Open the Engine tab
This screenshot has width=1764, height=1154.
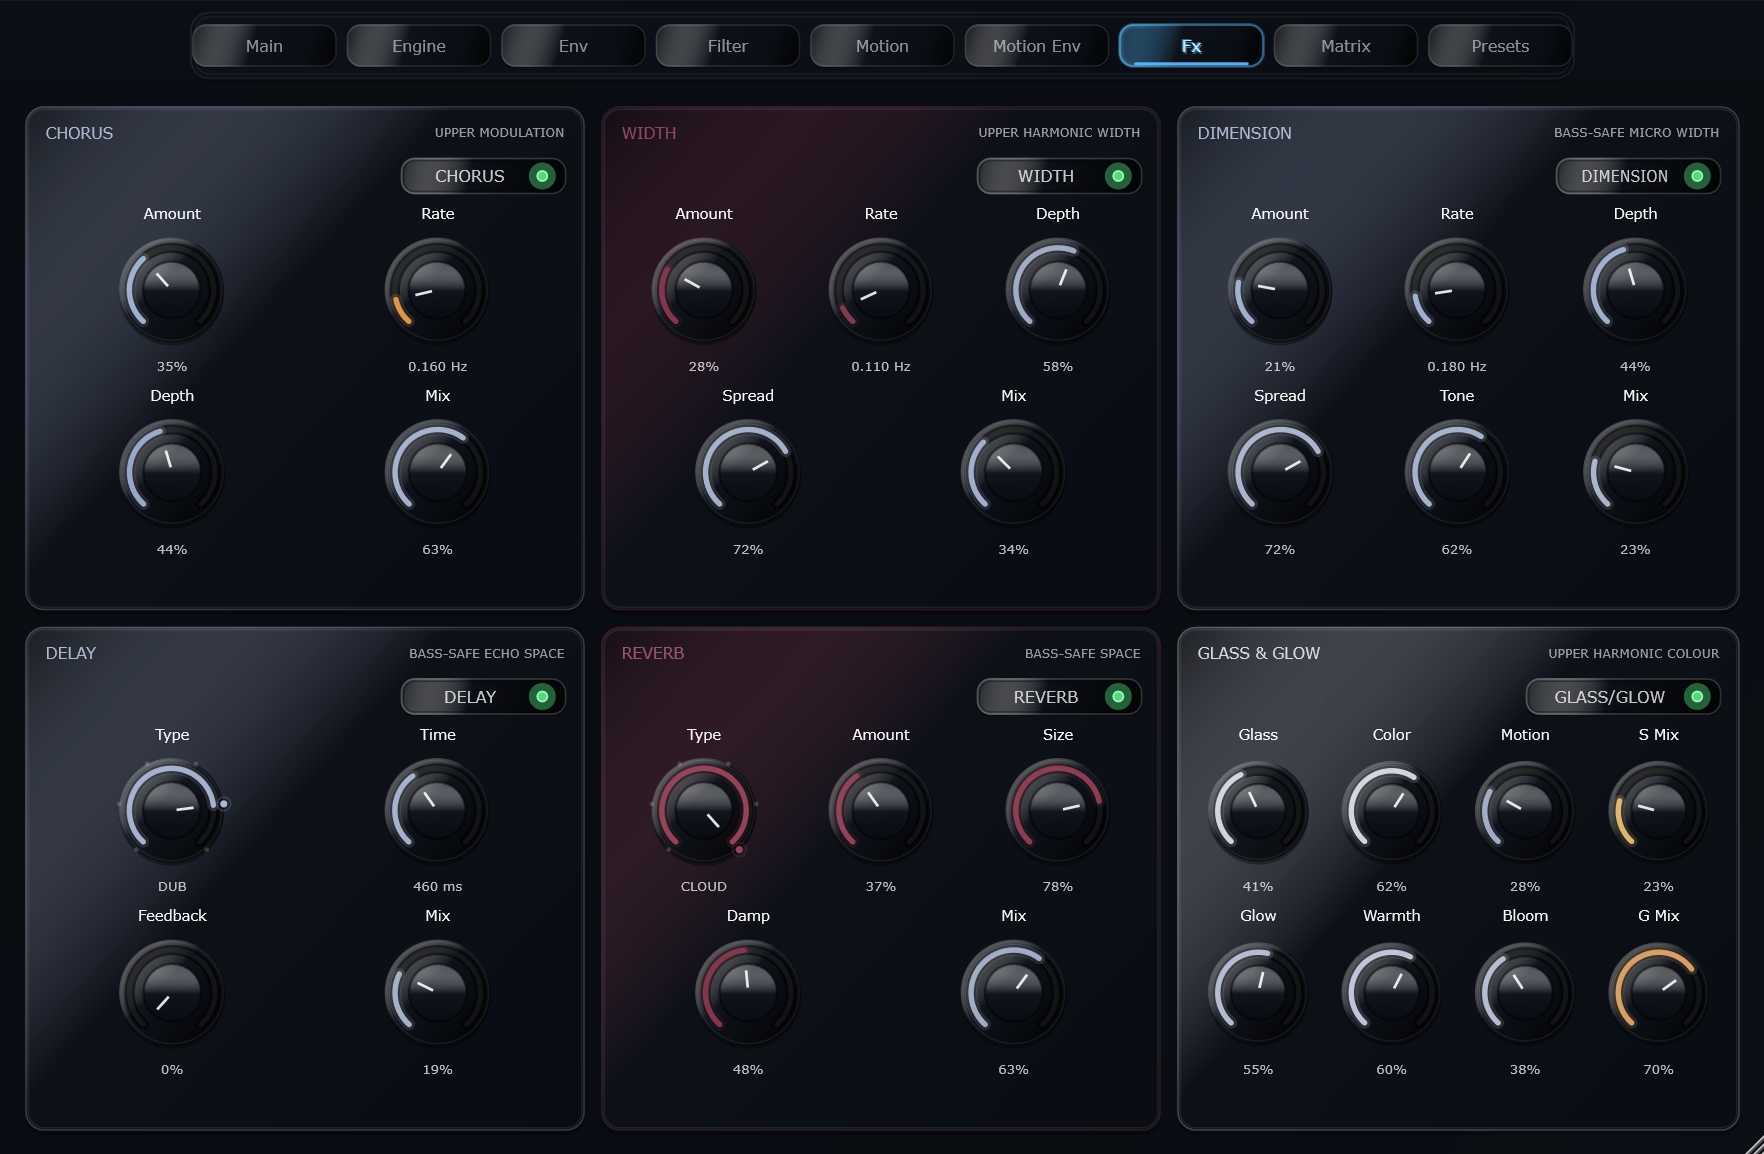(x=418, y=46)
